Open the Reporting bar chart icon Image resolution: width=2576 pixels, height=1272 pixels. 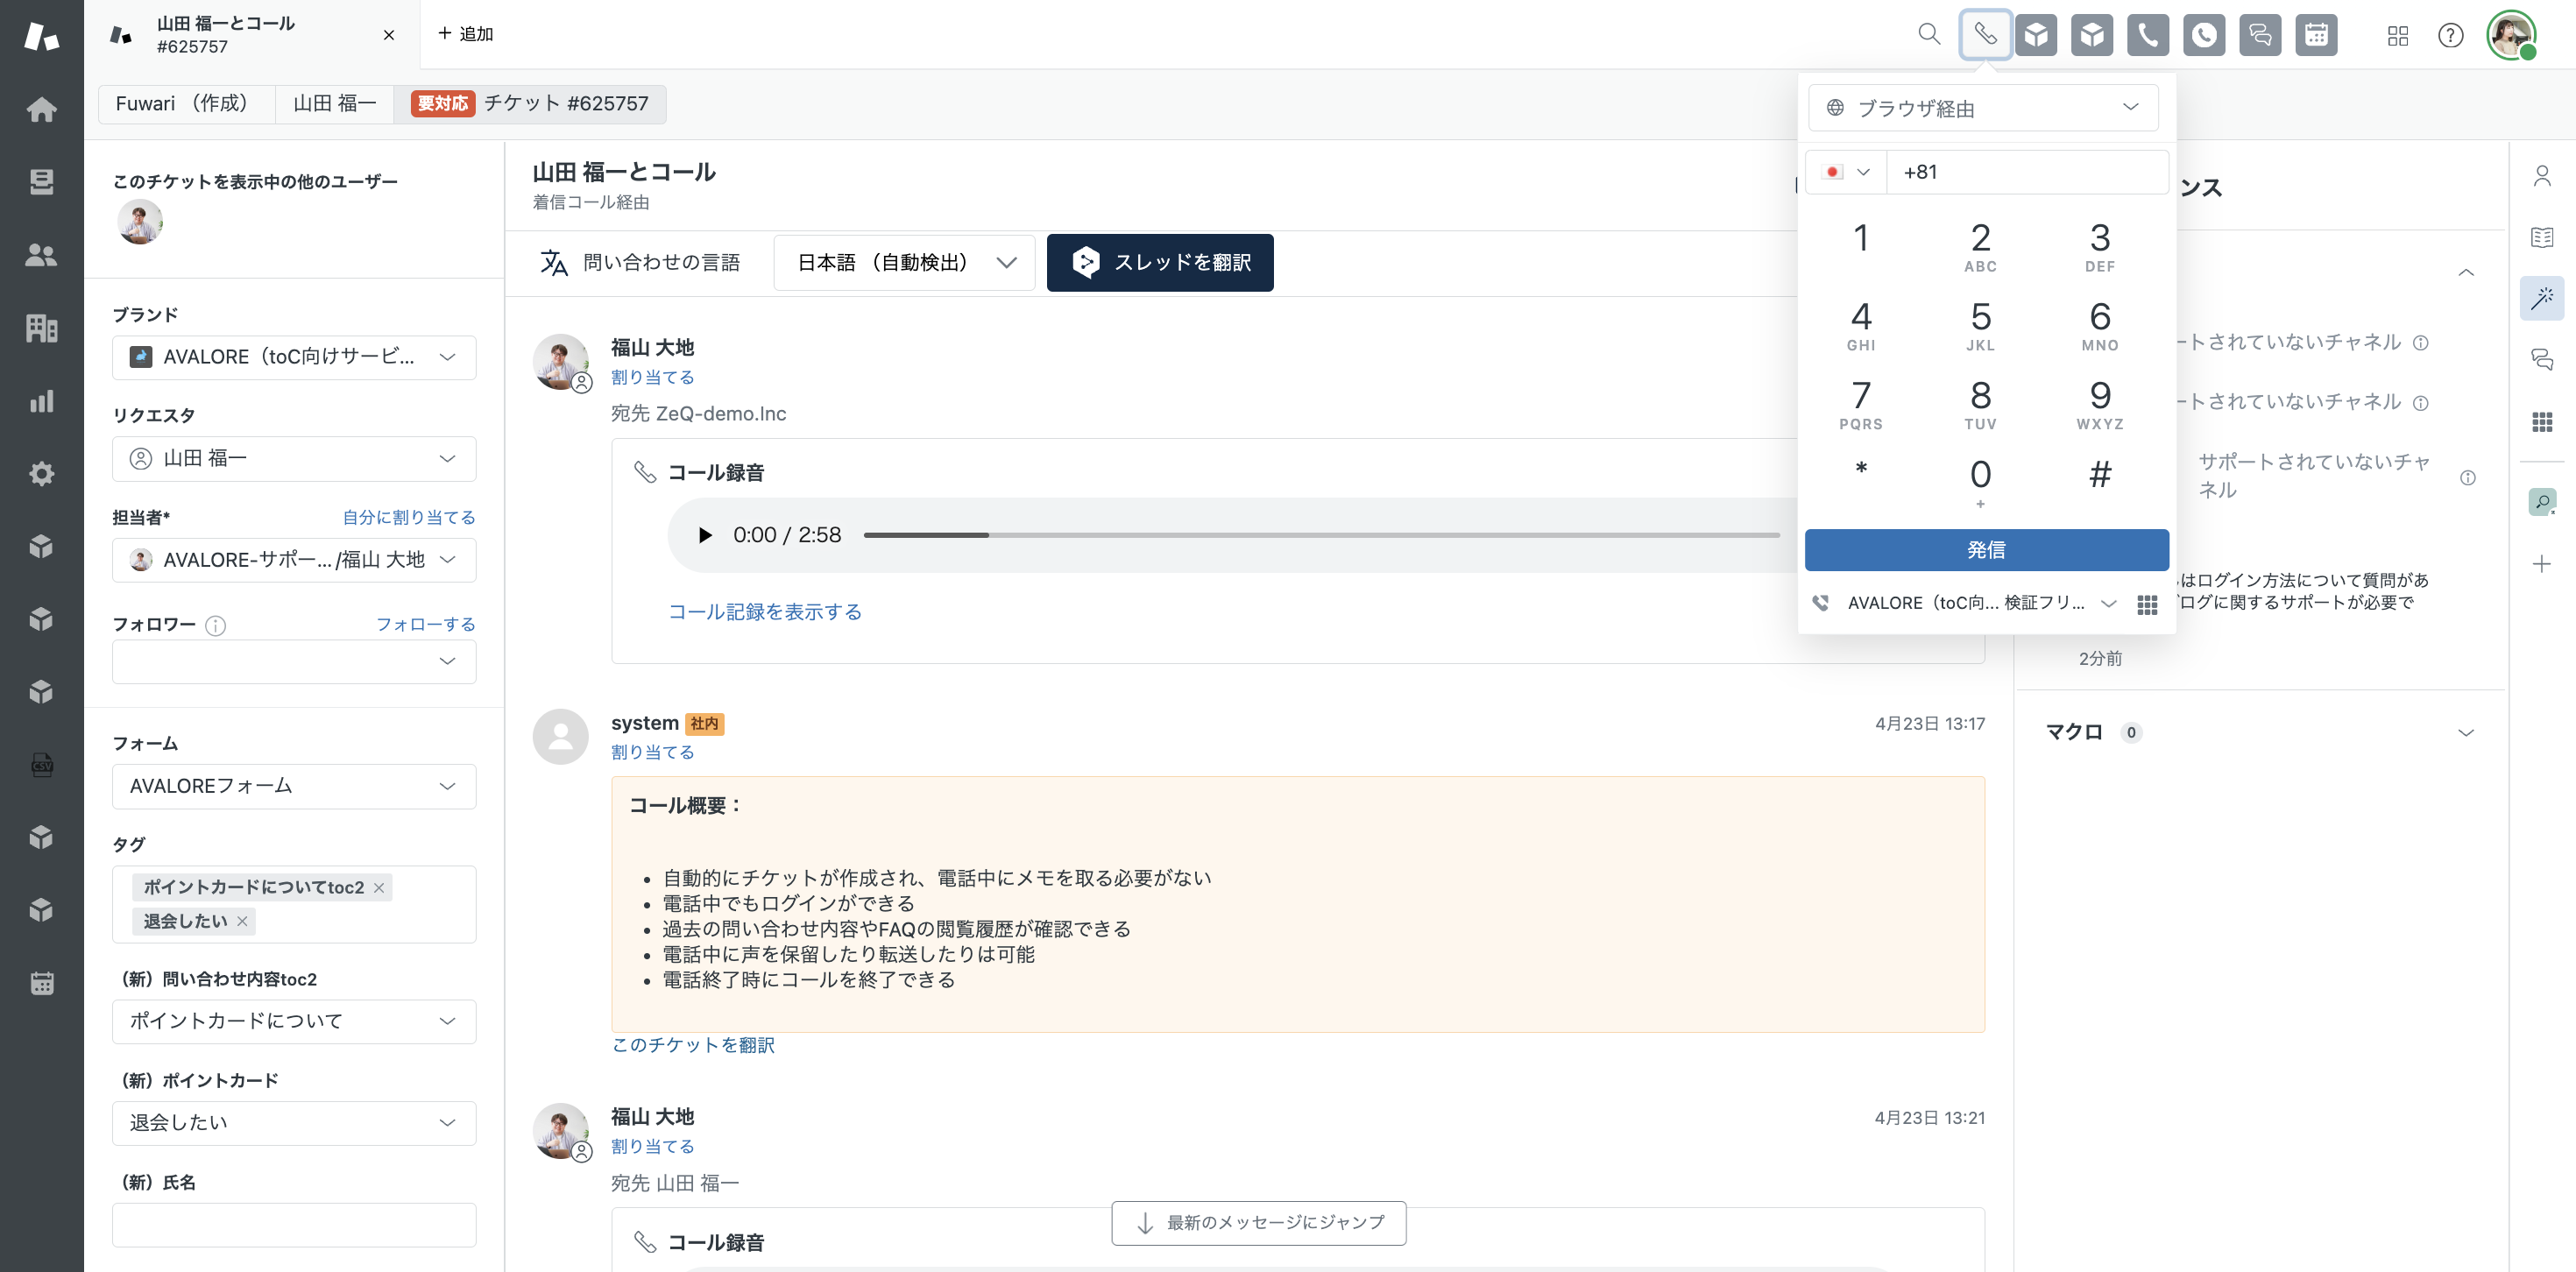(41, 401)
